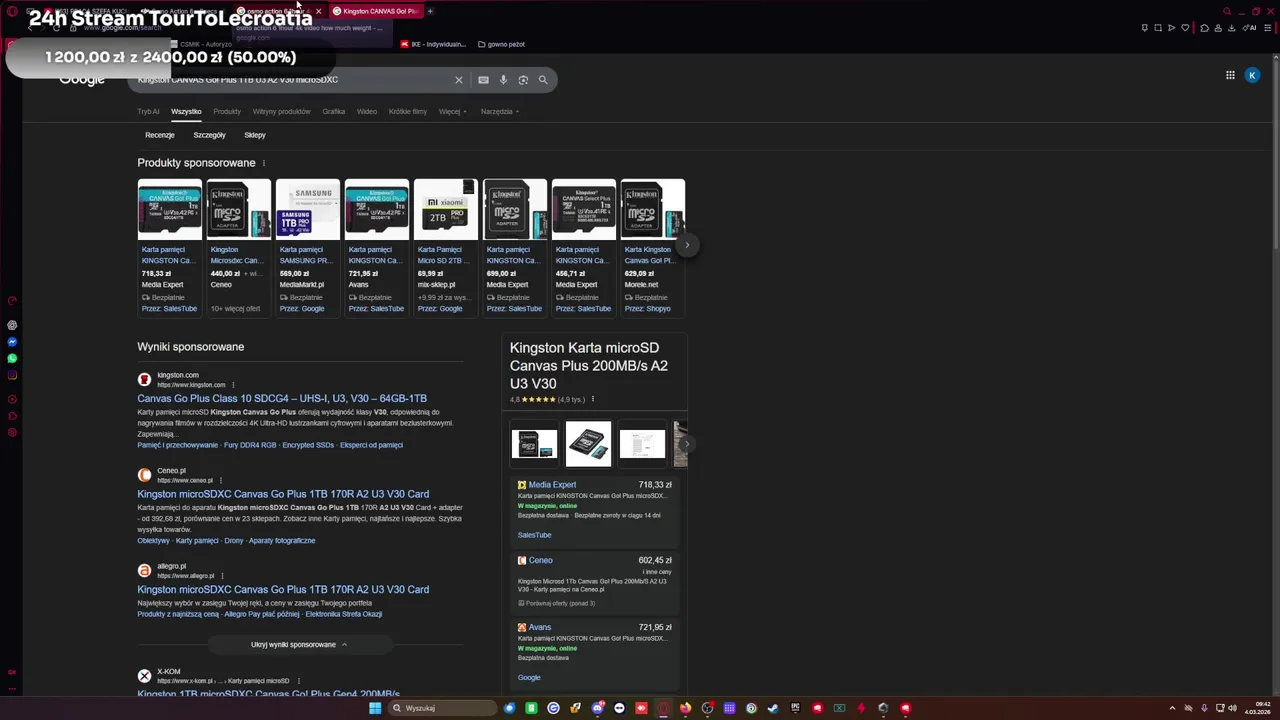1280x720 pixels.
Task: Open WhatsApp in Opera sidebar
Action: coord(12,358)
